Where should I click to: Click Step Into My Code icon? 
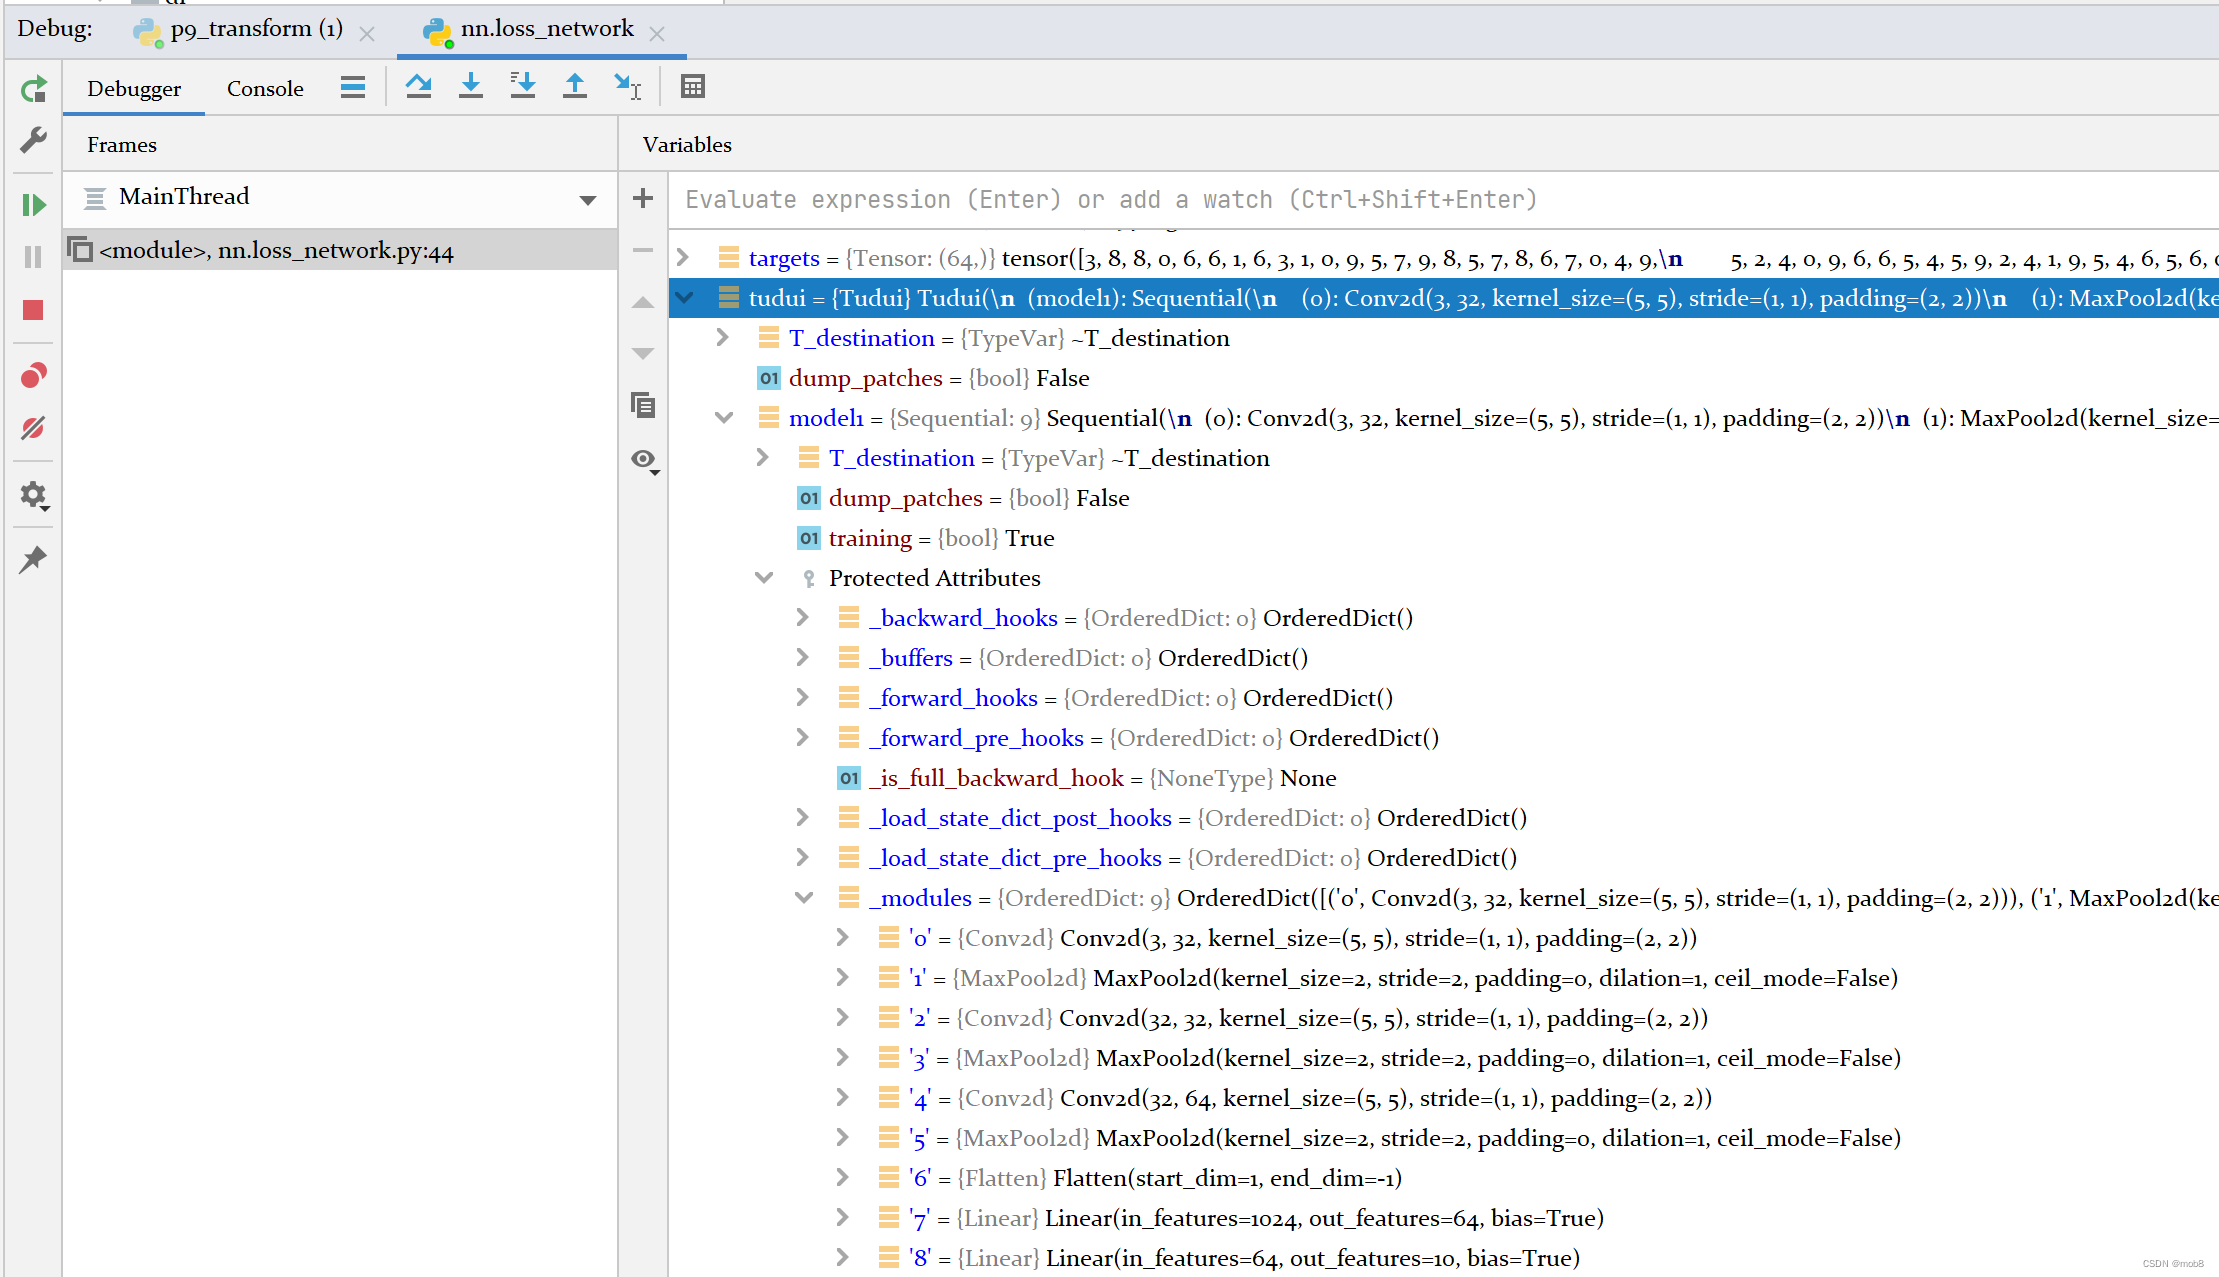(522, 87)
